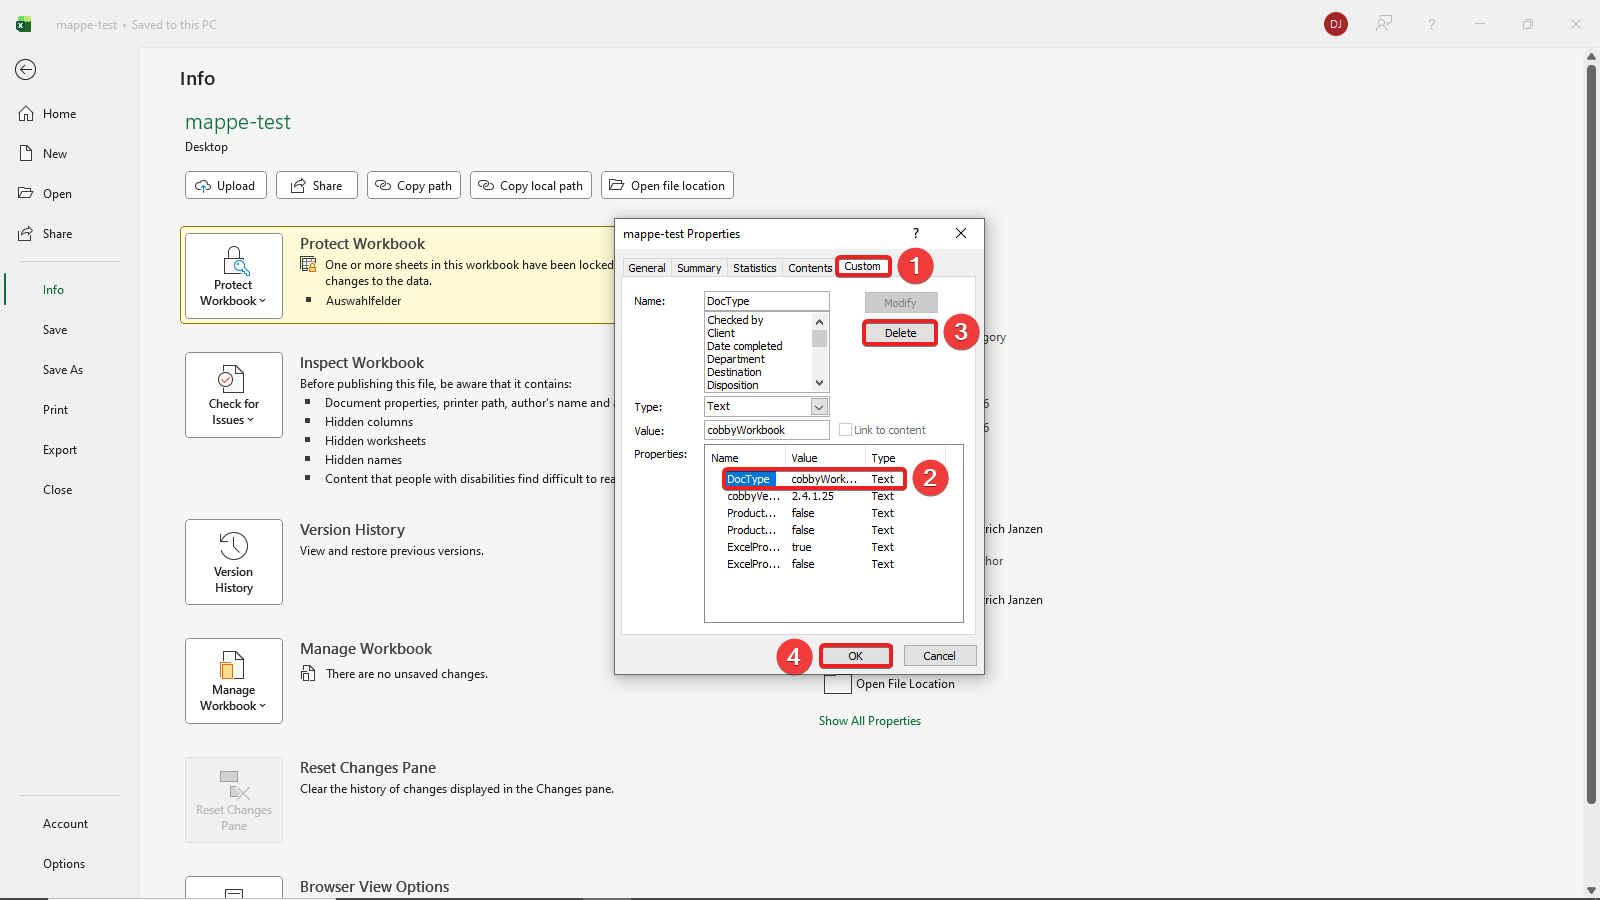The width and height of the screenshot is (1600, 900).
Task: Click the Feedback icon in the title bar
Action: coord(1384,24)
